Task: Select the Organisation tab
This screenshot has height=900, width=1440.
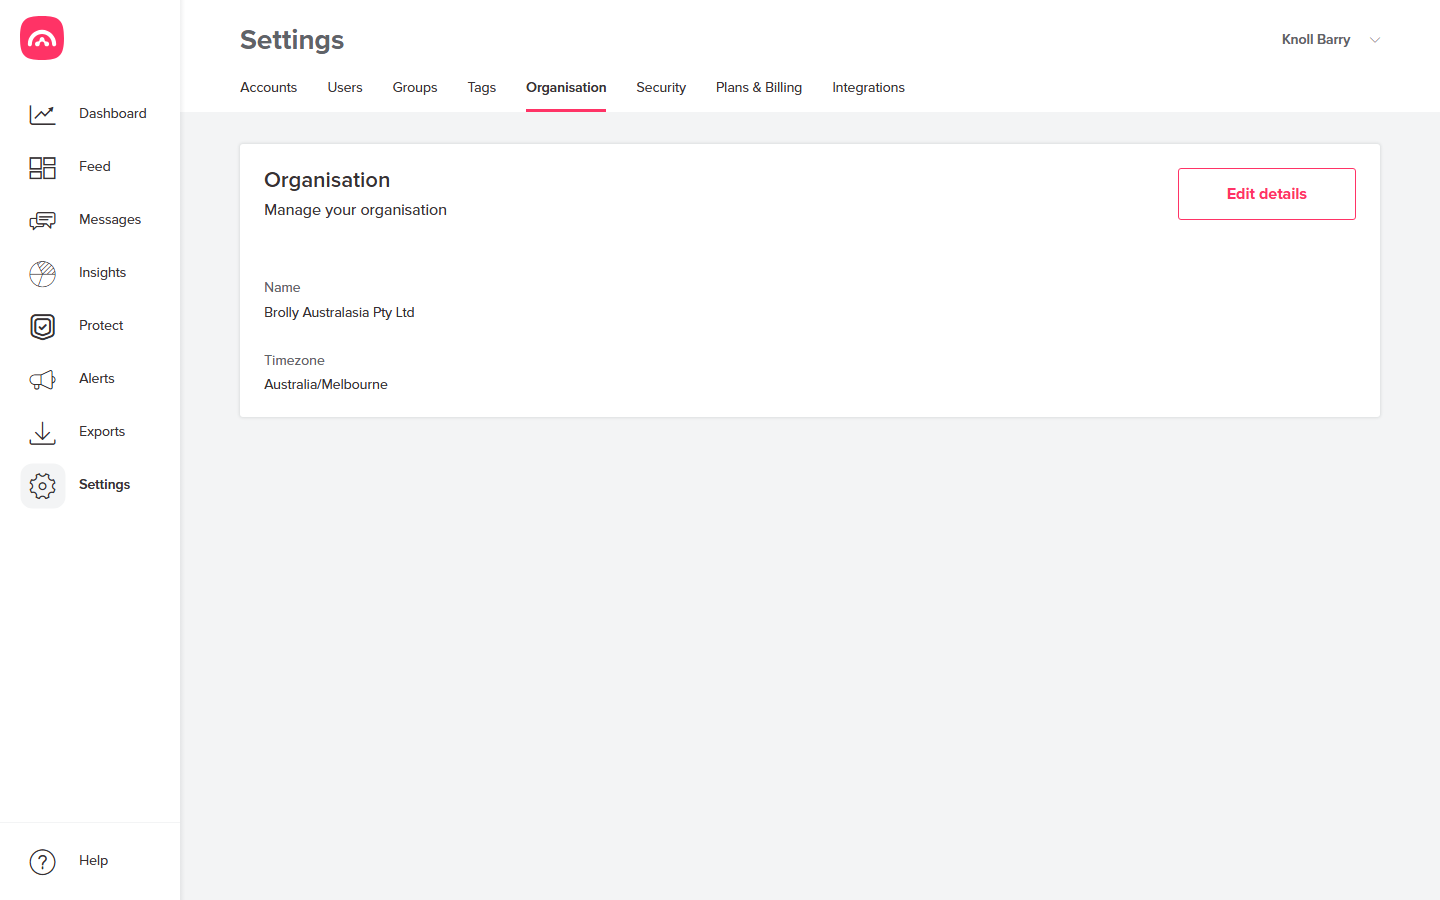Action: 566,87
